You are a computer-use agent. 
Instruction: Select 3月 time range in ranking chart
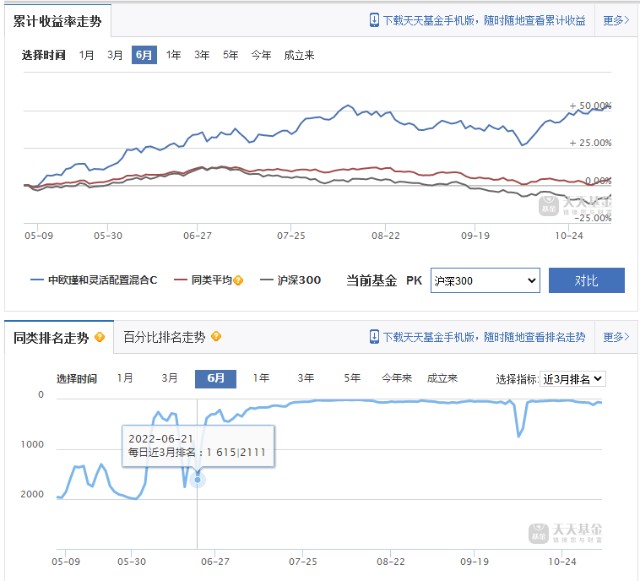170,378
